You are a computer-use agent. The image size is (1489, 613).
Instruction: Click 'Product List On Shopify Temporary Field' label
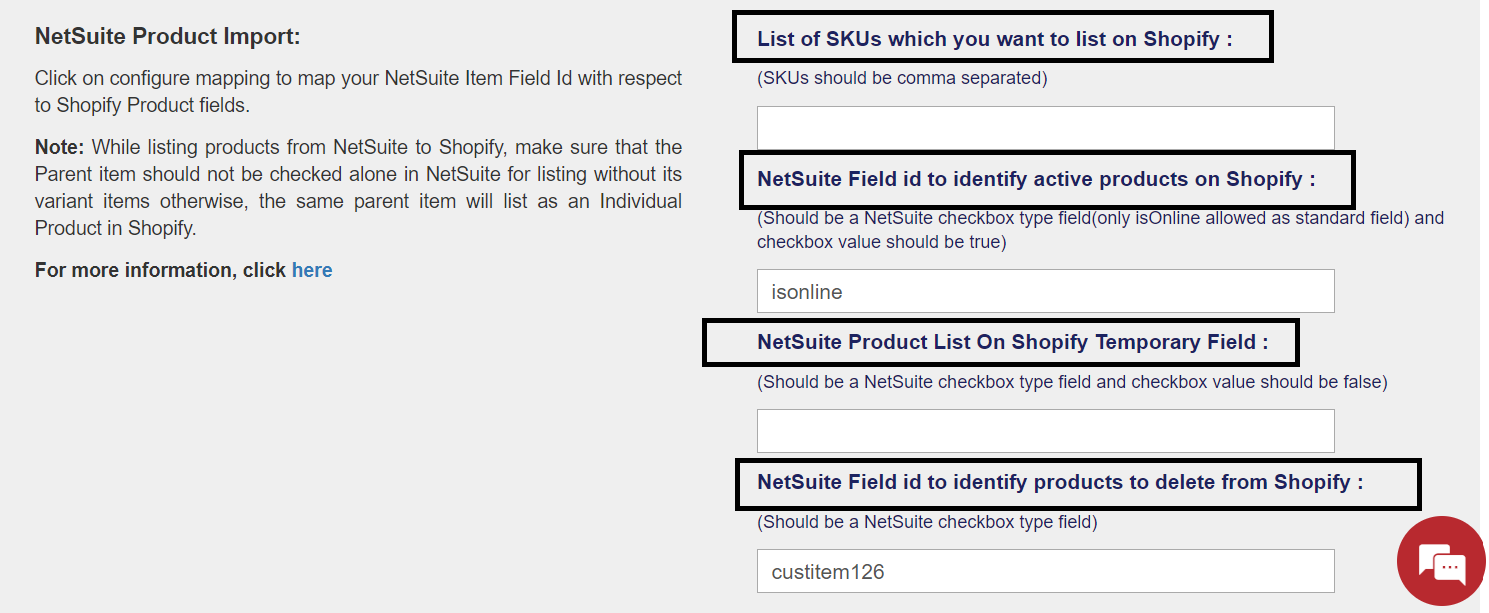(1012, 342)
